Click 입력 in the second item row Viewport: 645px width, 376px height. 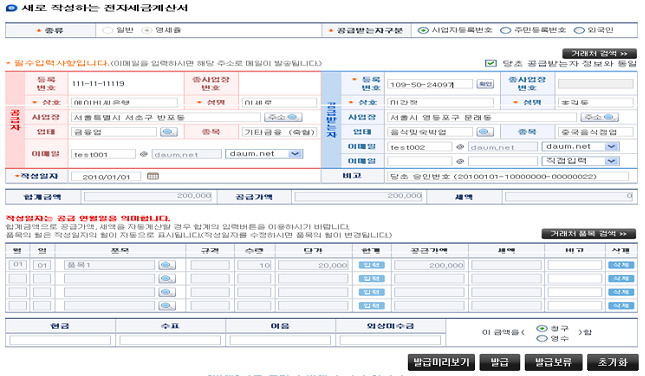pos(371,279)
